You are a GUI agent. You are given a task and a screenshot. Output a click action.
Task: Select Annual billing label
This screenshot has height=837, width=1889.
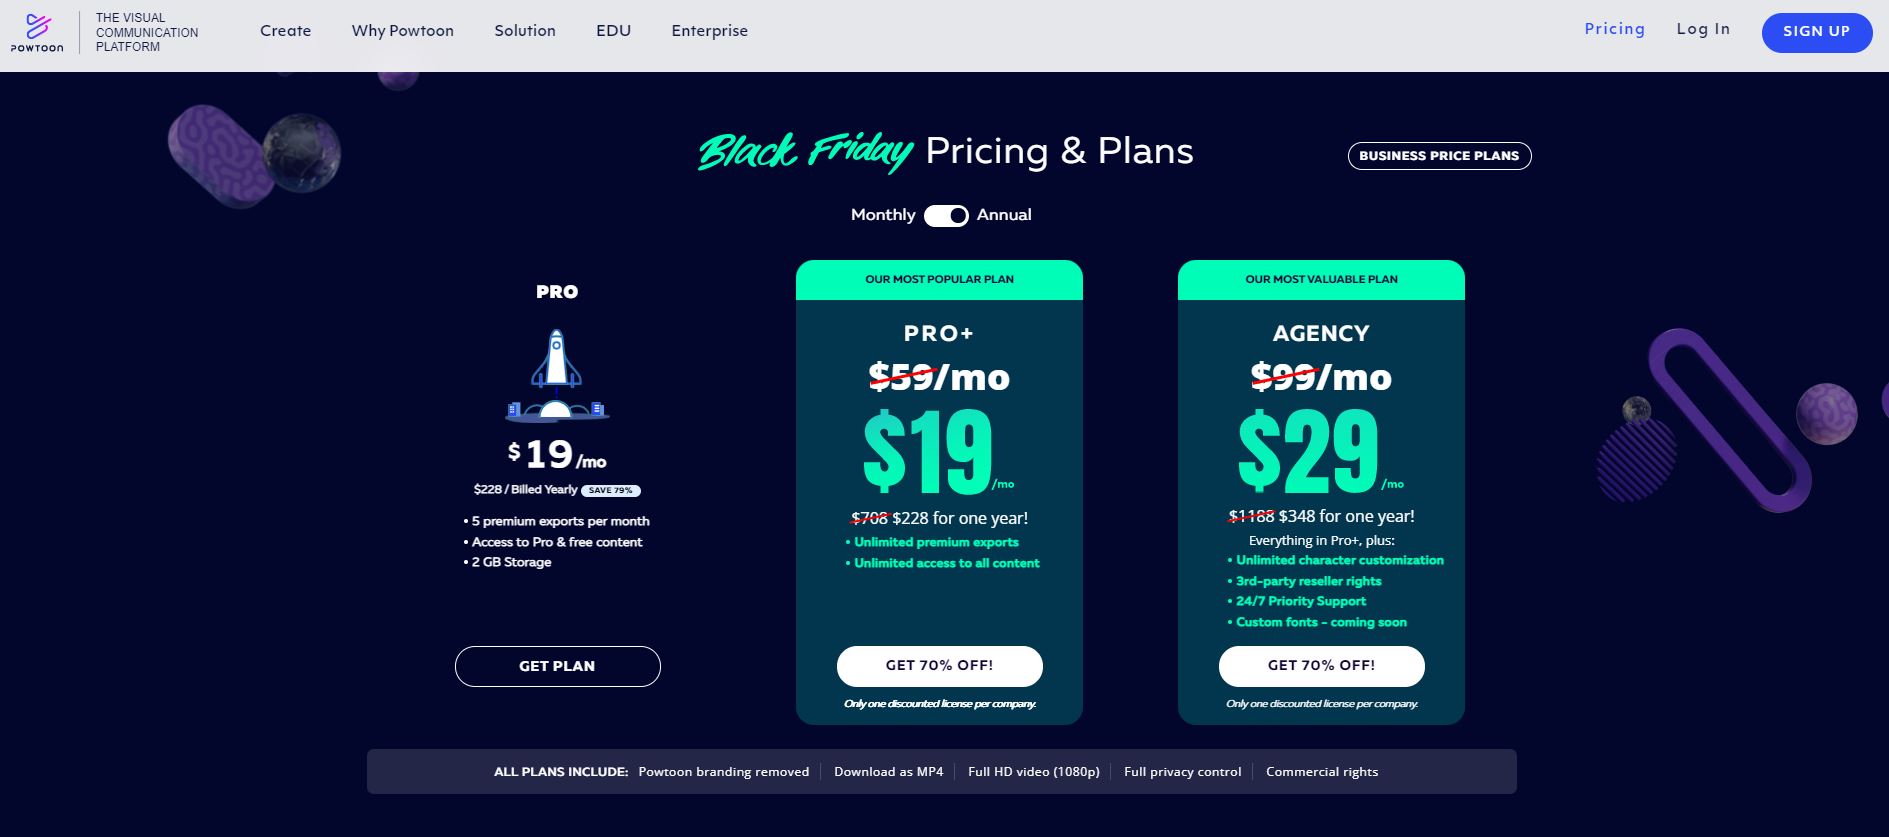tap(1004, 215)
